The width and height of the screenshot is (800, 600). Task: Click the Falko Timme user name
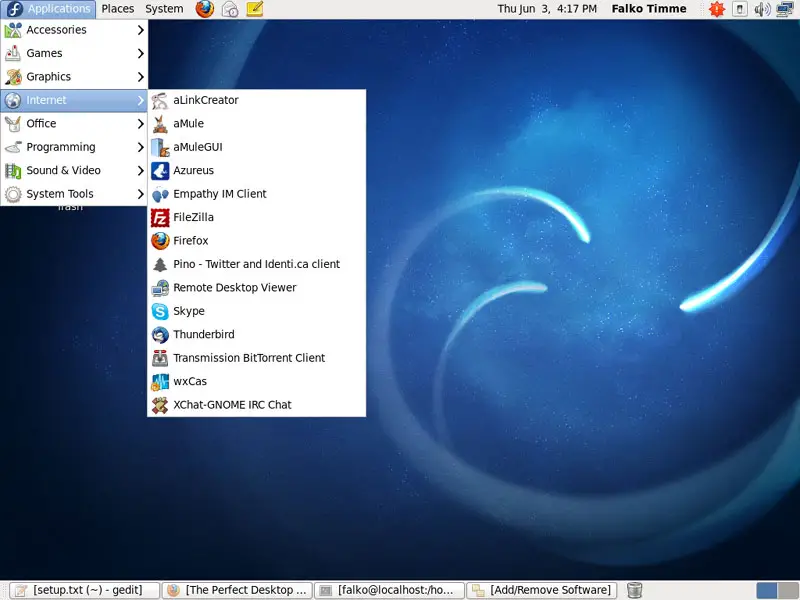tap(649, 9)
